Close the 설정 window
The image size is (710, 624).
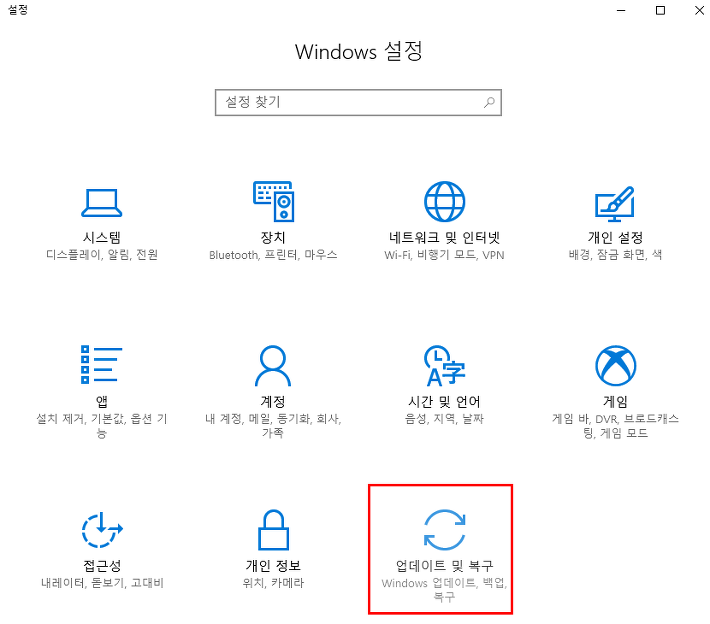pos(699,10)
